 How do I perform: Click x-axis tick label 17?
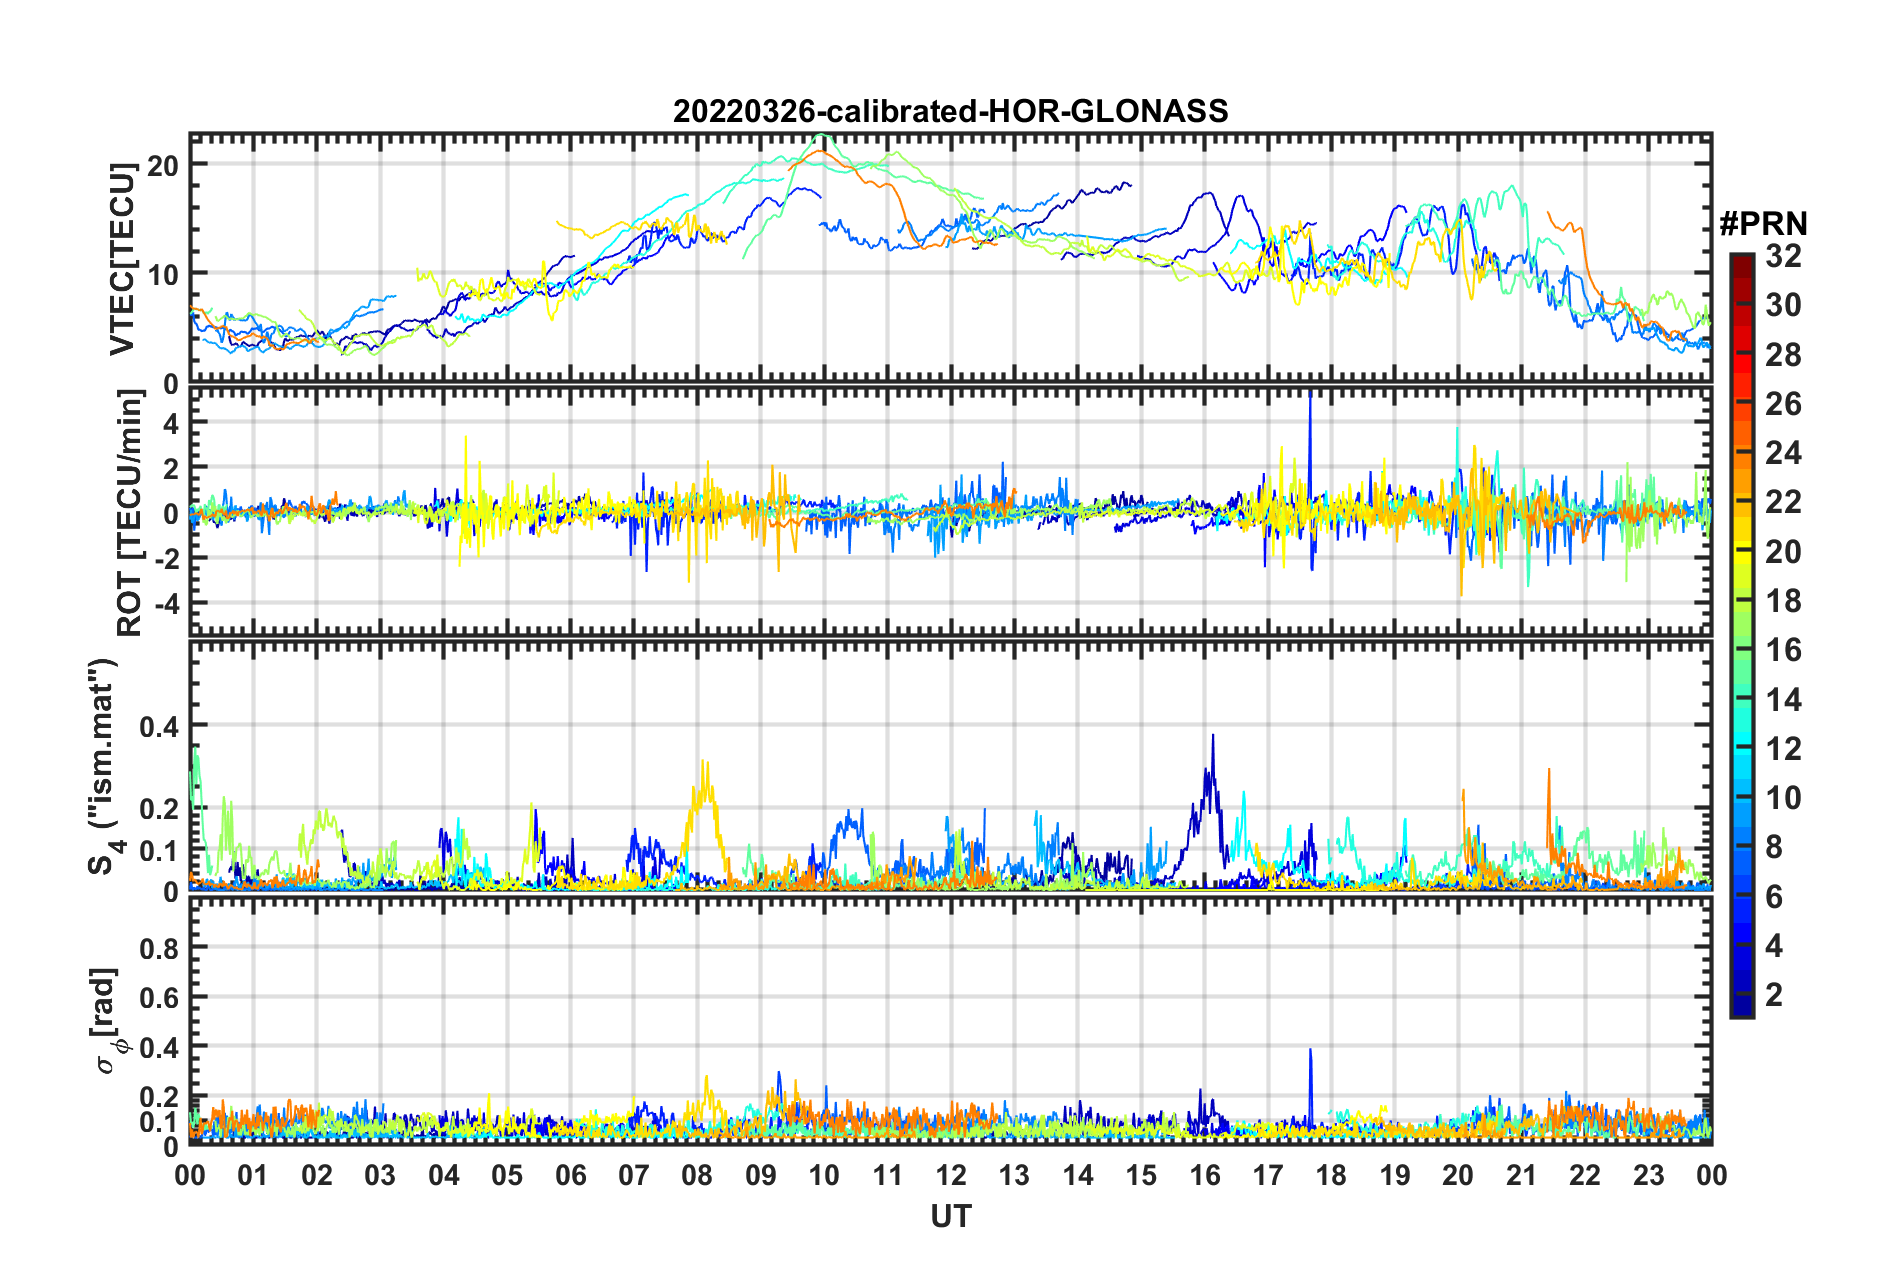[x=1268, y=1175]
